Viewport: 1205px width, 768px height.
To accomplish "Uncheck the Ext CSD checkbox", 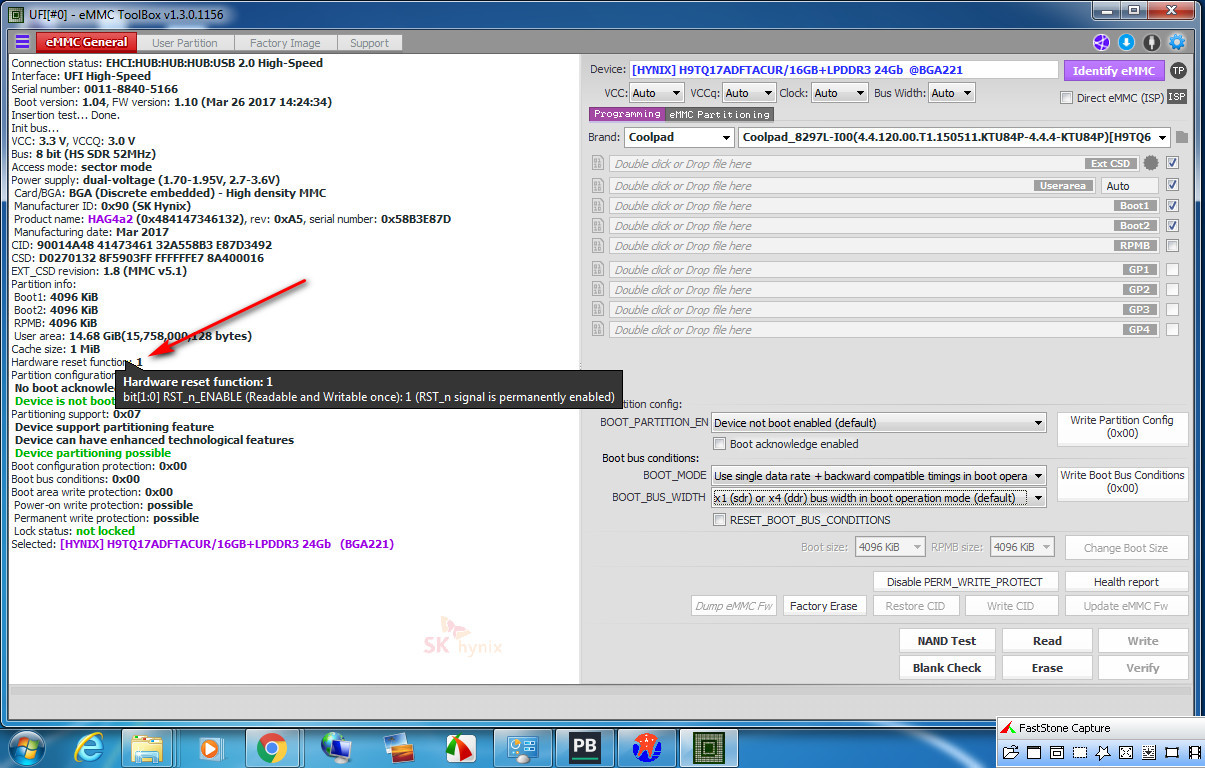I will click(x=1172, y=163).
